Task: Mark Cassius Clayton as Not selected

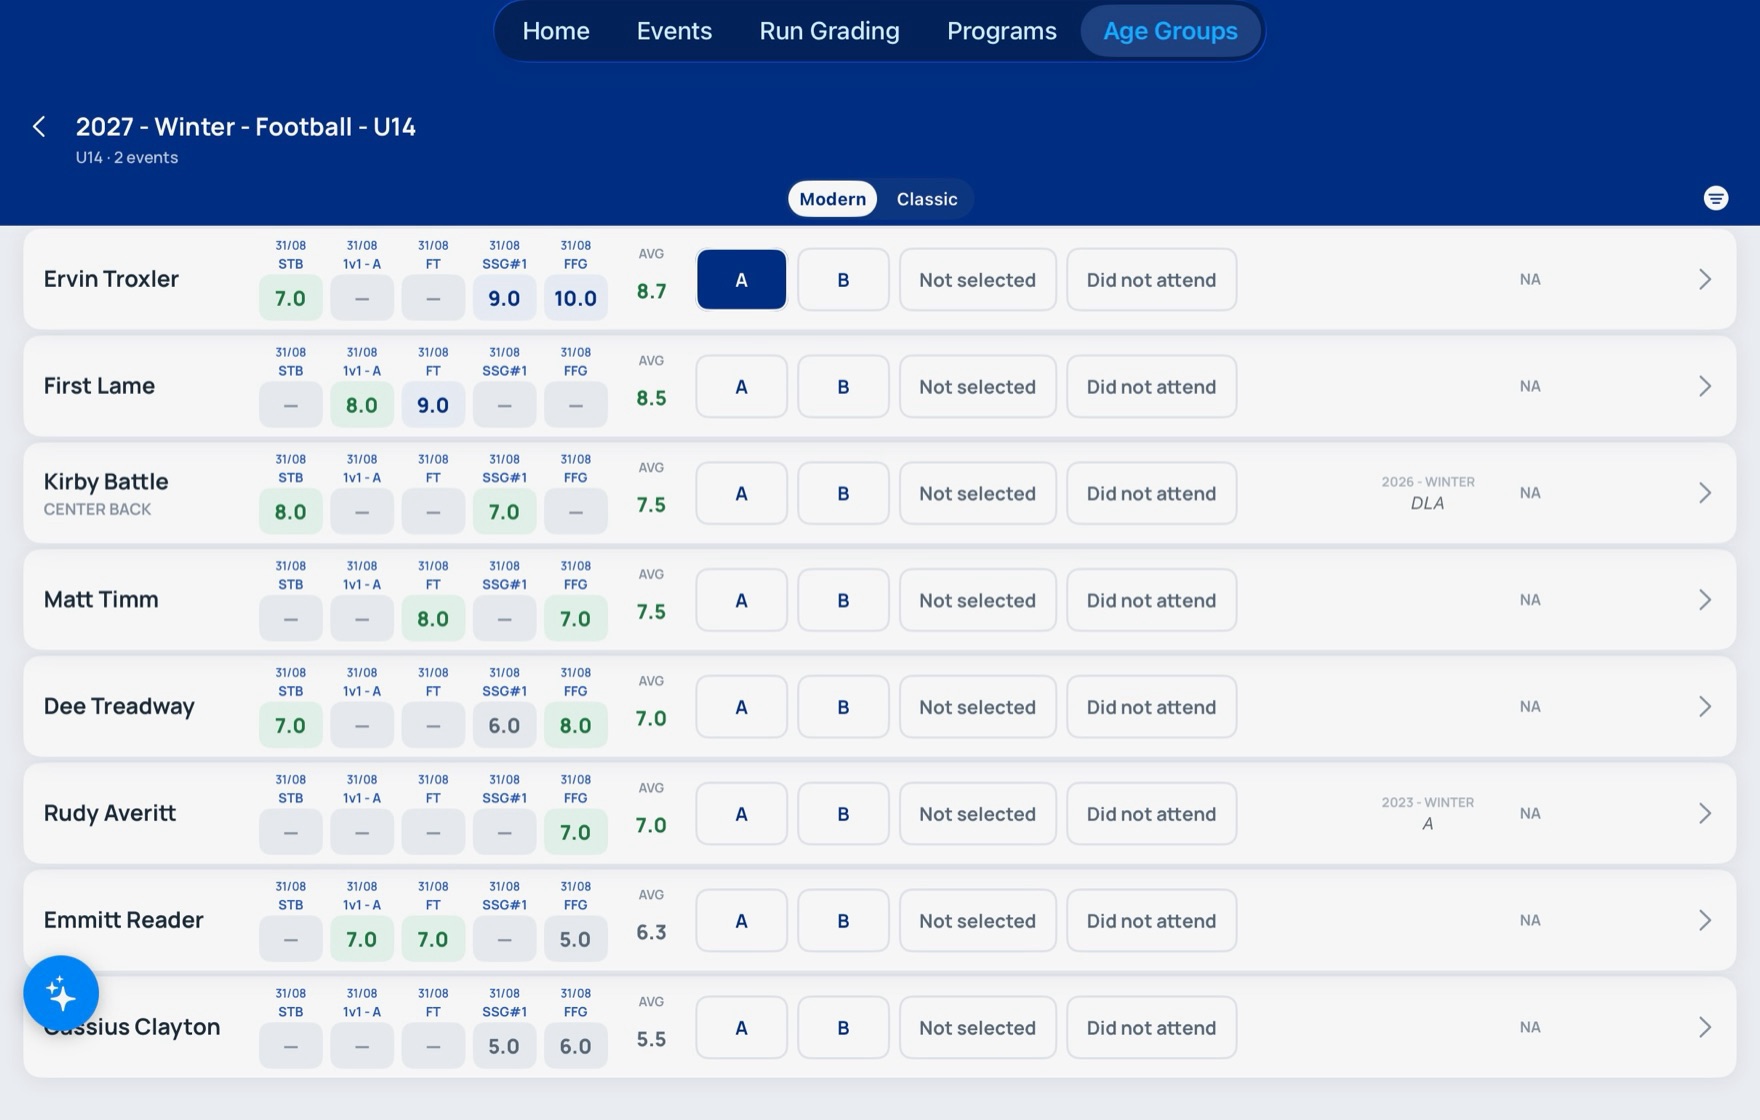Action: click(977, 1028)
